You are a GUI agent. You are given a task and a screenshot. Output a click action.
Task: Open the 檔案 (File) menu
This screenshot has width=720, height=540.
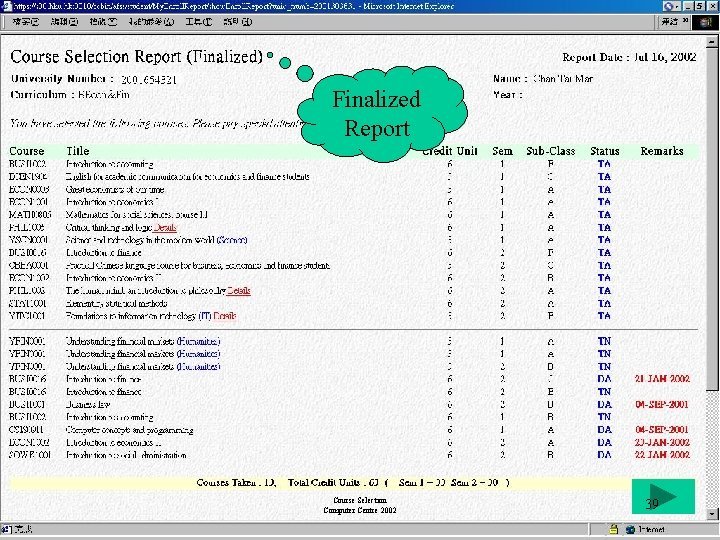click(x=25, y=22)
